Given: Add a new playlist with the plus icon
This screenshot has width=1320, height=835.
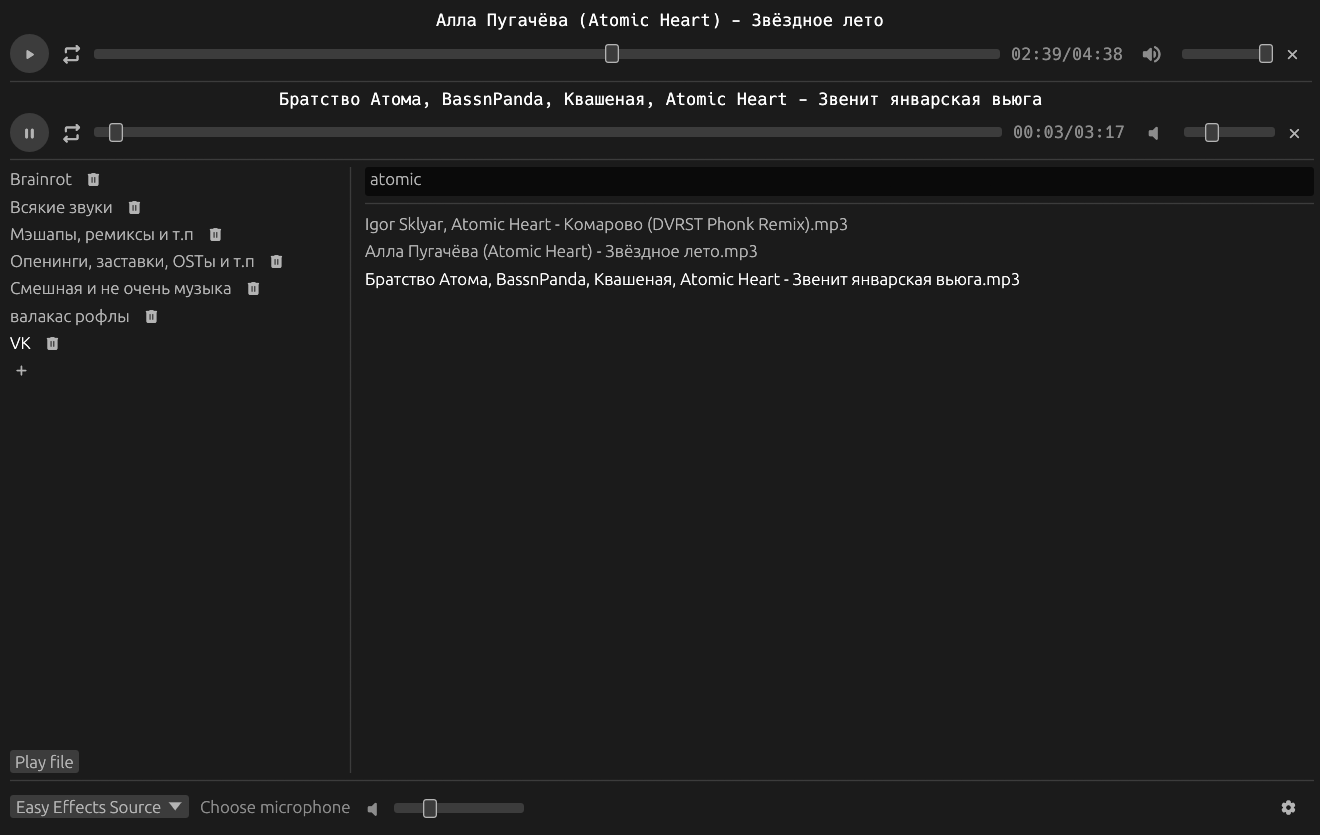Looking at the screenshot, I should coord(21,370).
